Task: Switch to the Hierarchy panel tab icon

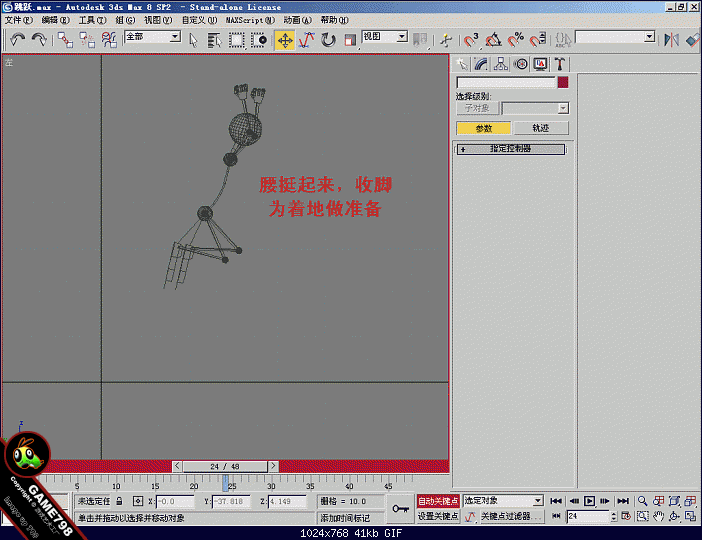Action: 501,64
